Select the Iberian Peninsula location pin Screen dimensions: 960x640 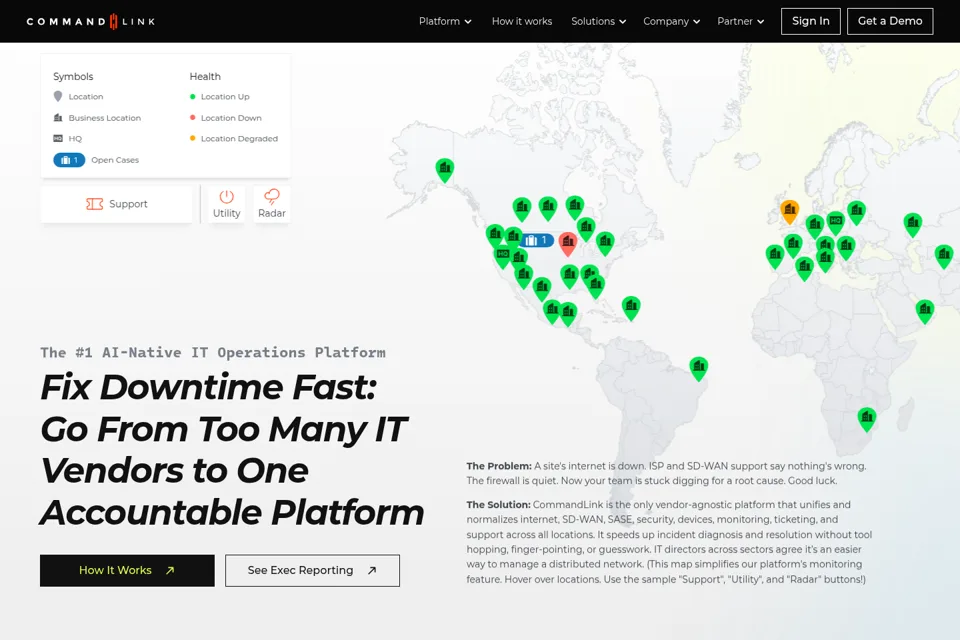[x=775, y=256]
